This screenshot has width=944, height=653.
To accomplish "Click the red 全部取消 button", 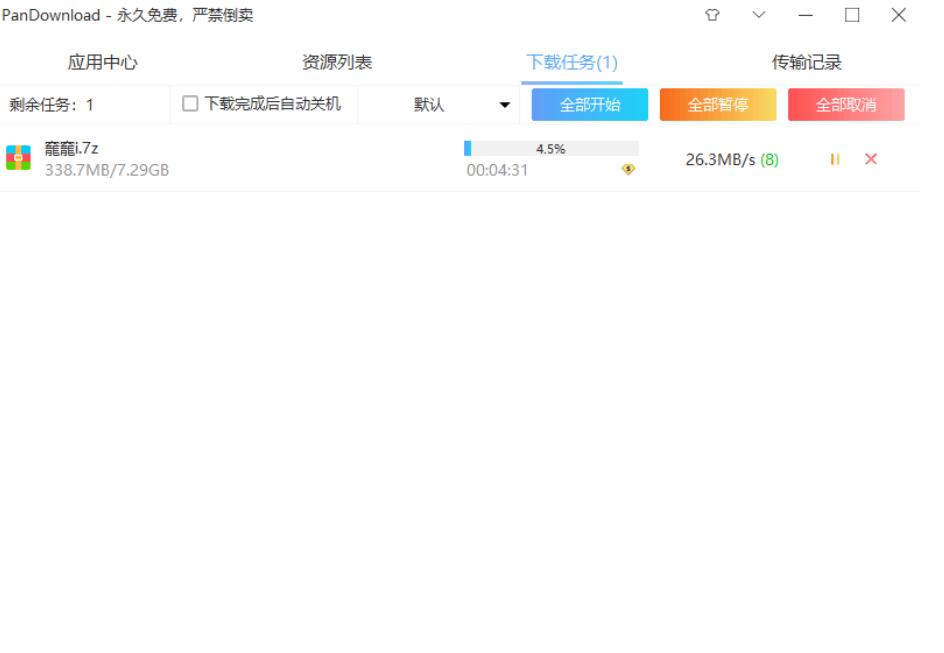I will pyautogui.click(x=846, y=104).
